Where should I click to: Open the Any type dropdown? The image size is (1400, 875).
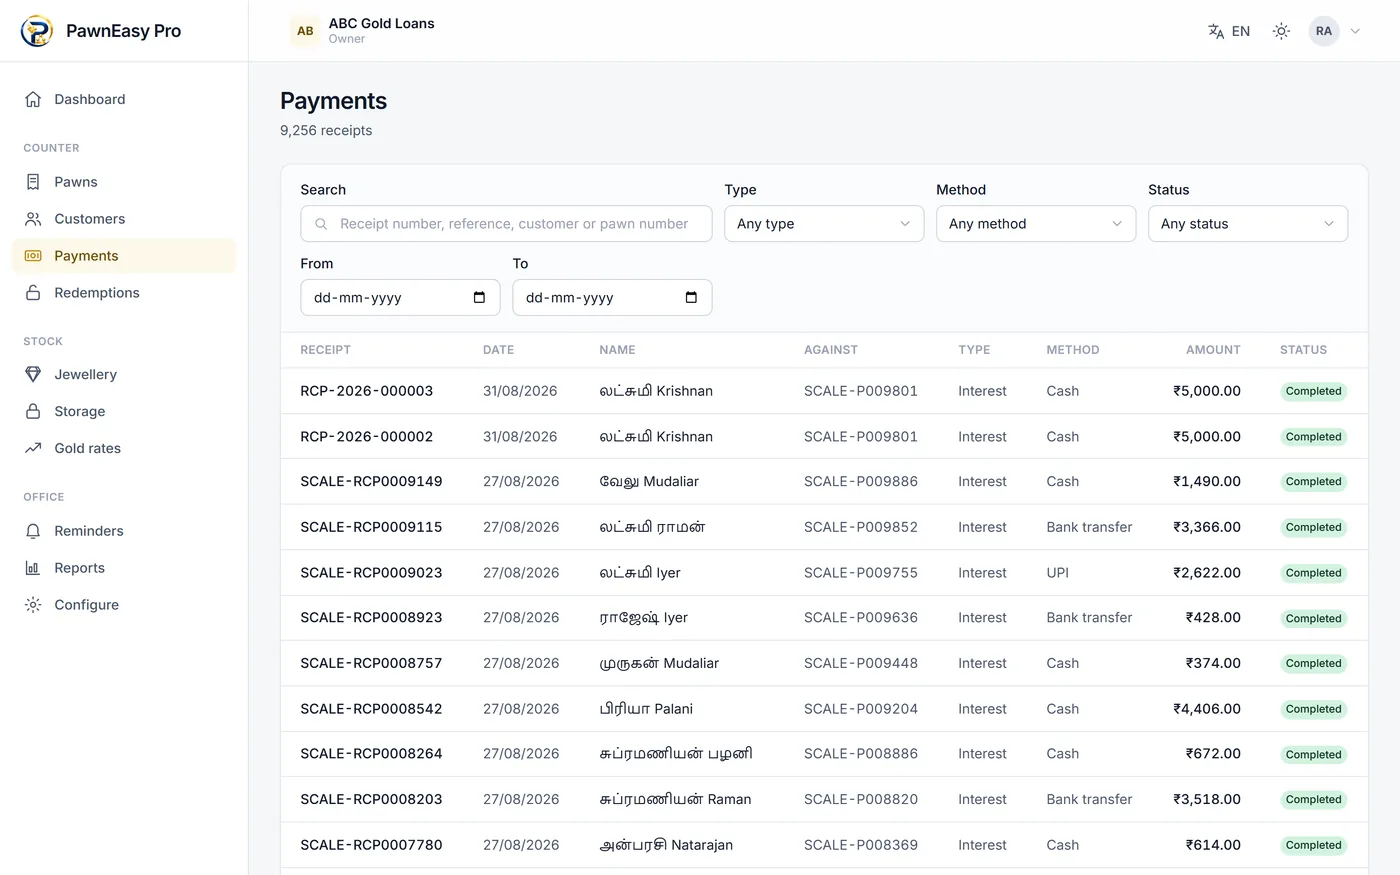click(x=824, y=224)
